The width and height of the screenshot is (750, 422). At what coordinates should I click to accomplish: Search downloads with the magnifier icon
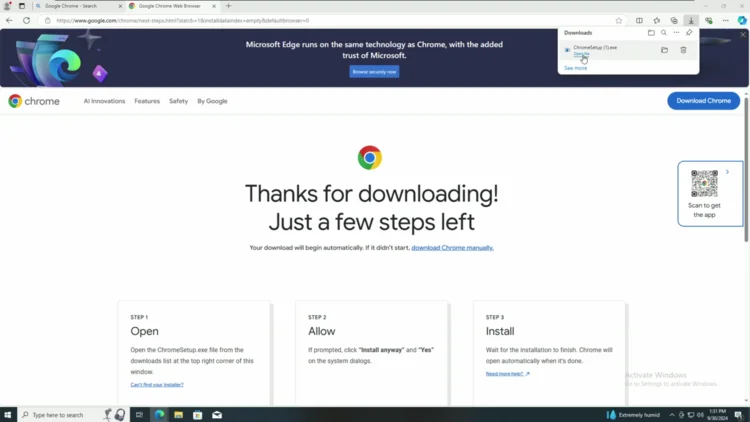pyautogui.click(x=663, y=33)
